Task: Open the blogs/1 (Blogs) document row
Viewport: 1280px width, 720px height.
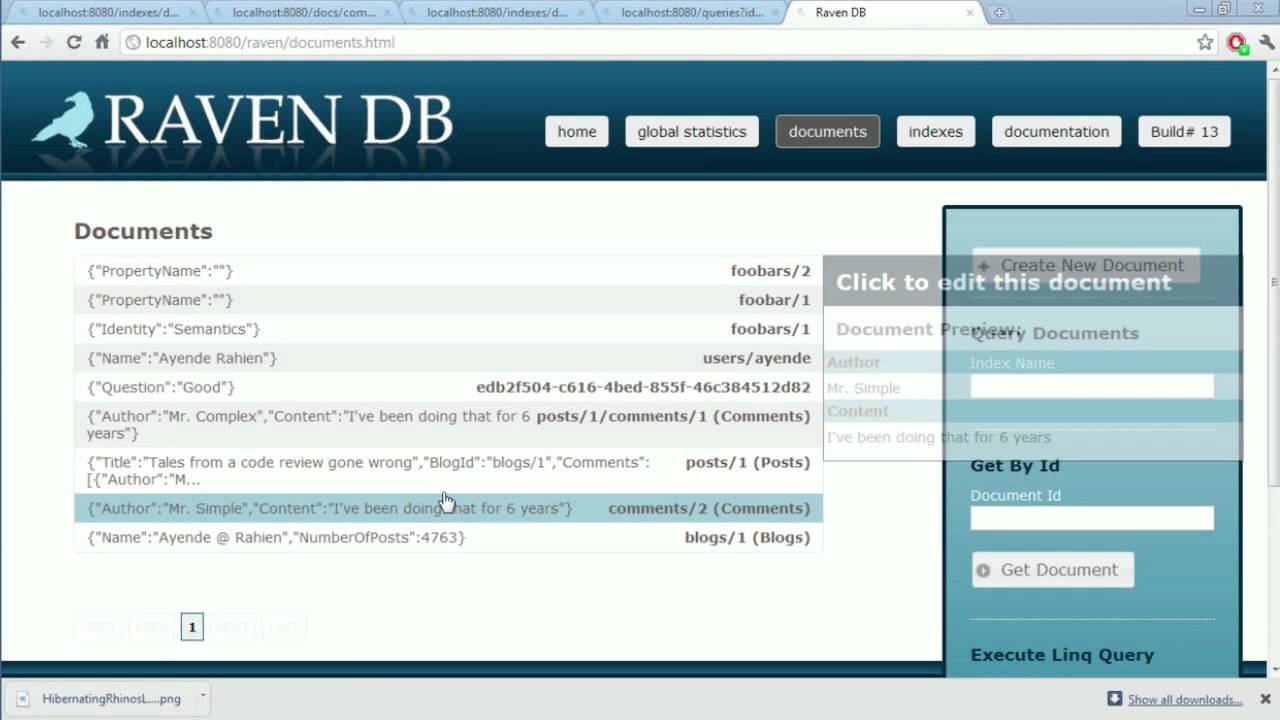Action: pos(448,537)
